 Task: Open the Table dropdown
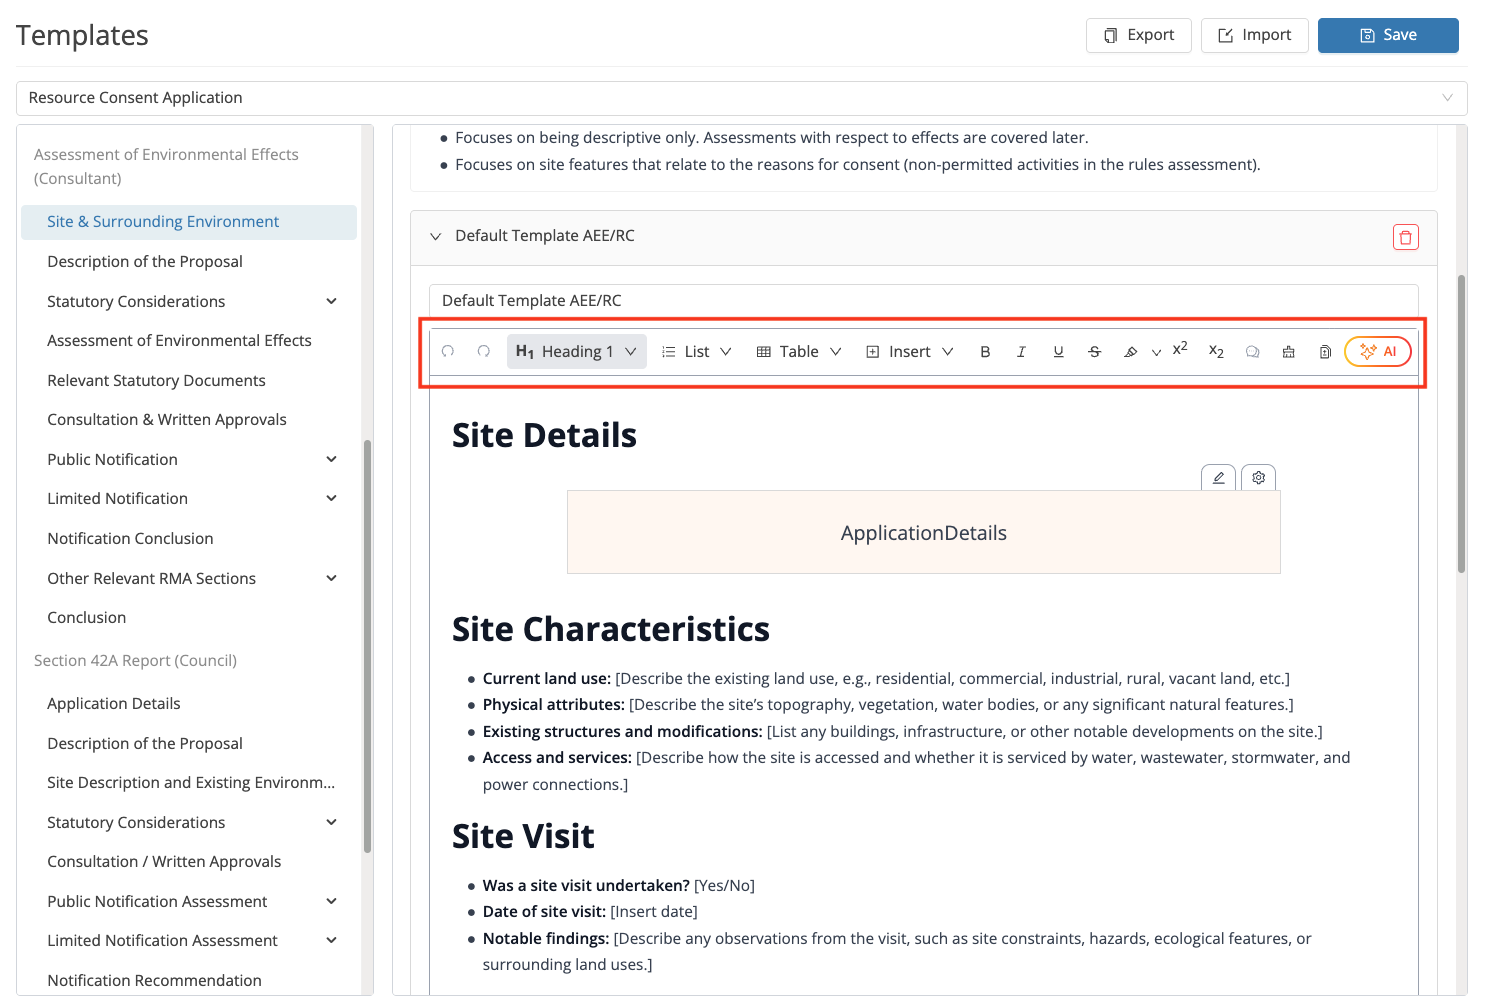point(799,352)
